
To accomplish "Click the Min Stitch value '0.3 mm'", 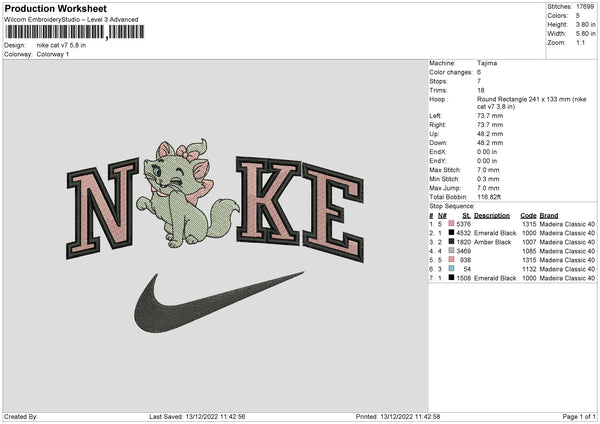I will pyautogui.click(x=488, y=179).
